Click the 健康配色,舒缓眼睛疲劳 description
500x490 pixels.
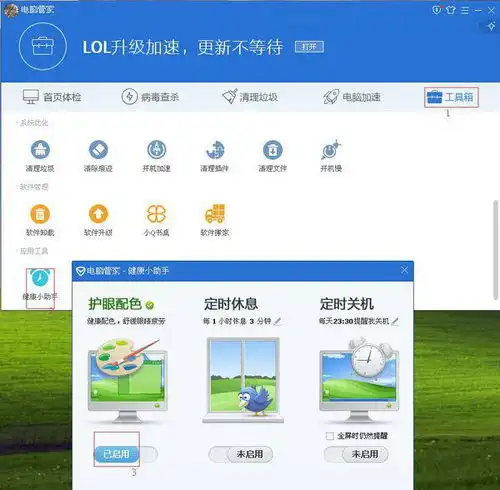pyautogui.click(x=126, y=321)
